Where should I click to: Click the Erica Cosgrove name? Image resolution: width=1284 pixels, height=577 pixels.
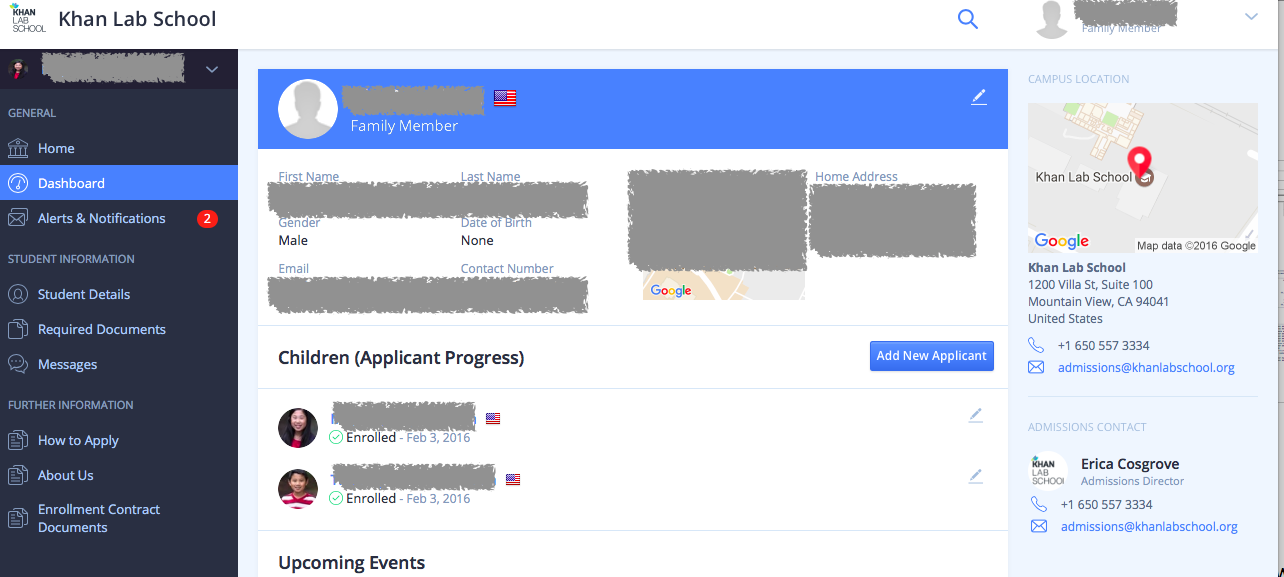[1130, 464]
